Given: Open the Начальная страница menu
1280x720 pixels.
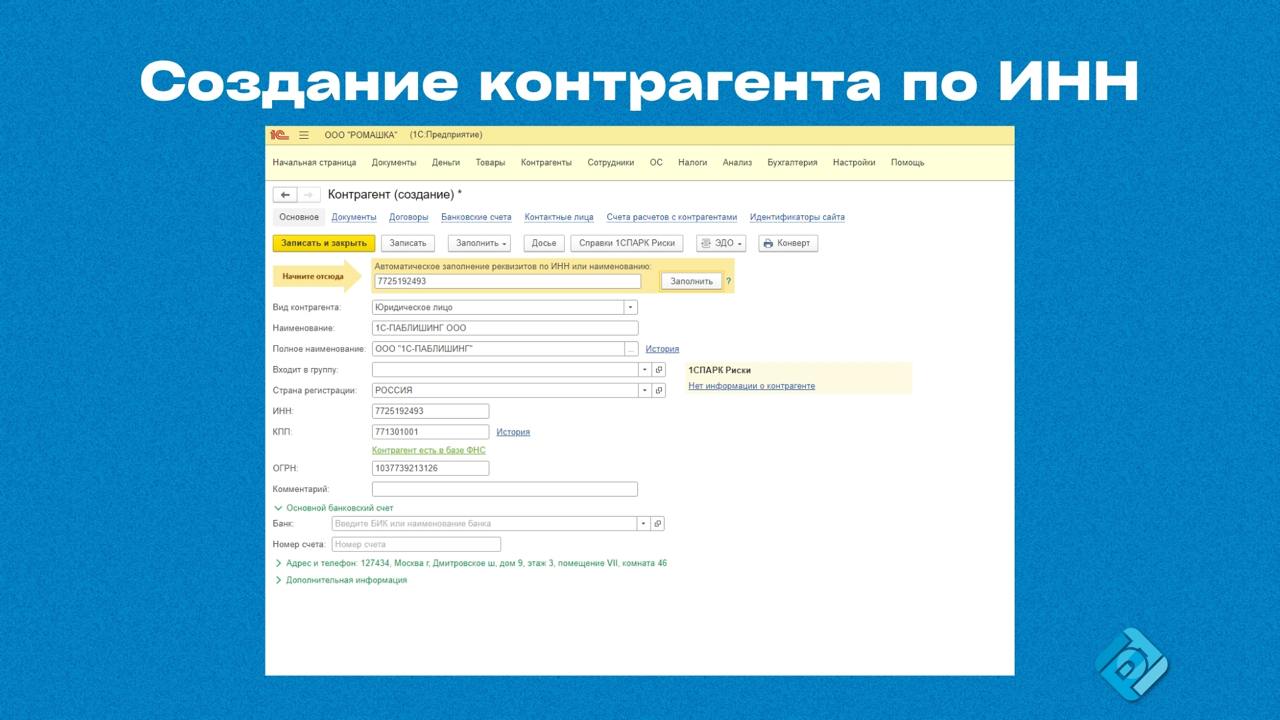Looking at the screenshot, I should [314, 162].
